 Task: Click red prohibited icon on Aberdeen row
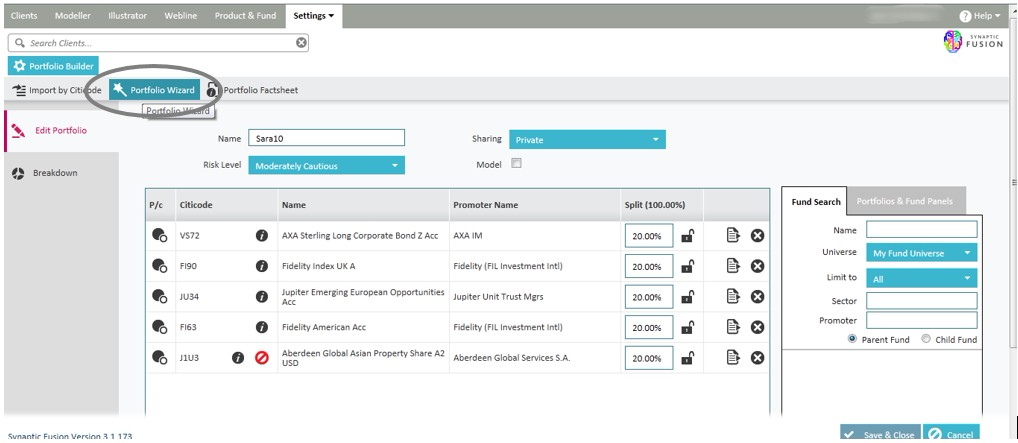262,358
